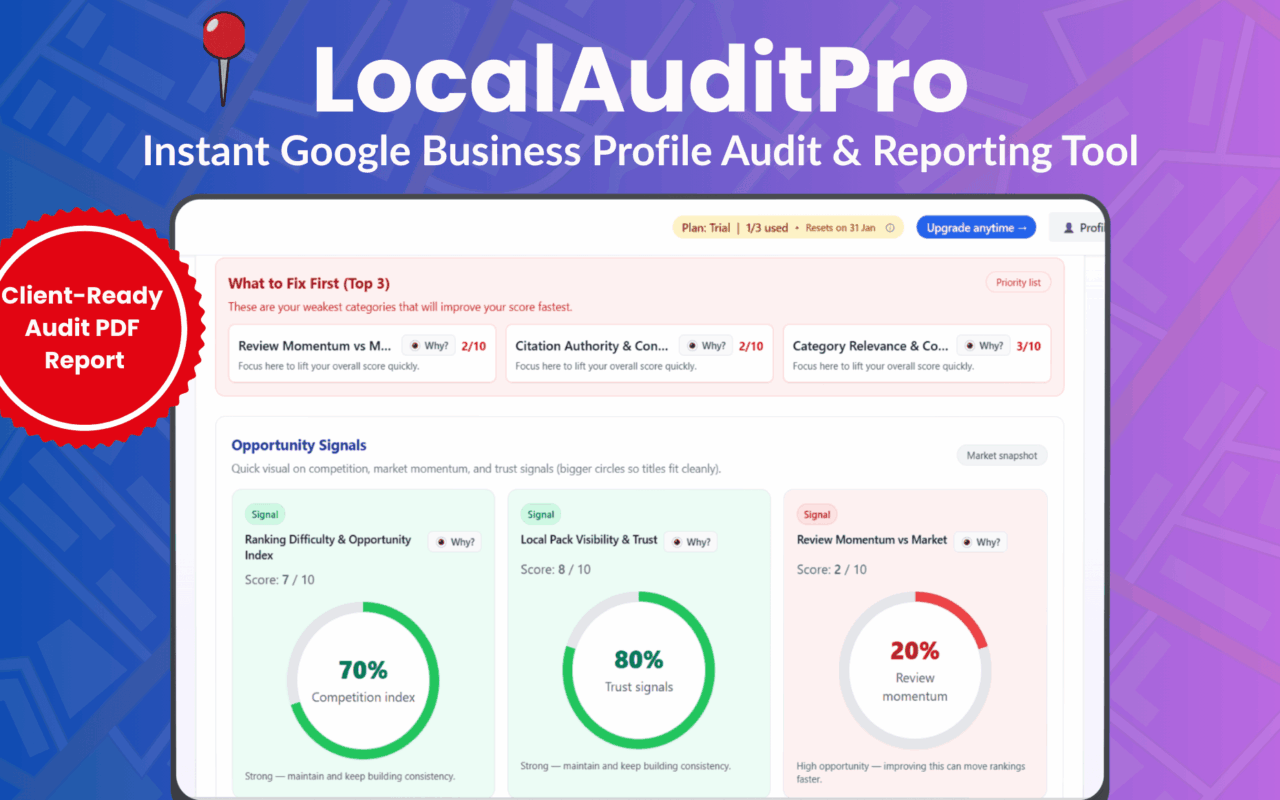Click the Signal tag on Ranking Difficulty card
The height and width of the screenshot is (800, 1280).
tap(265, 515)
